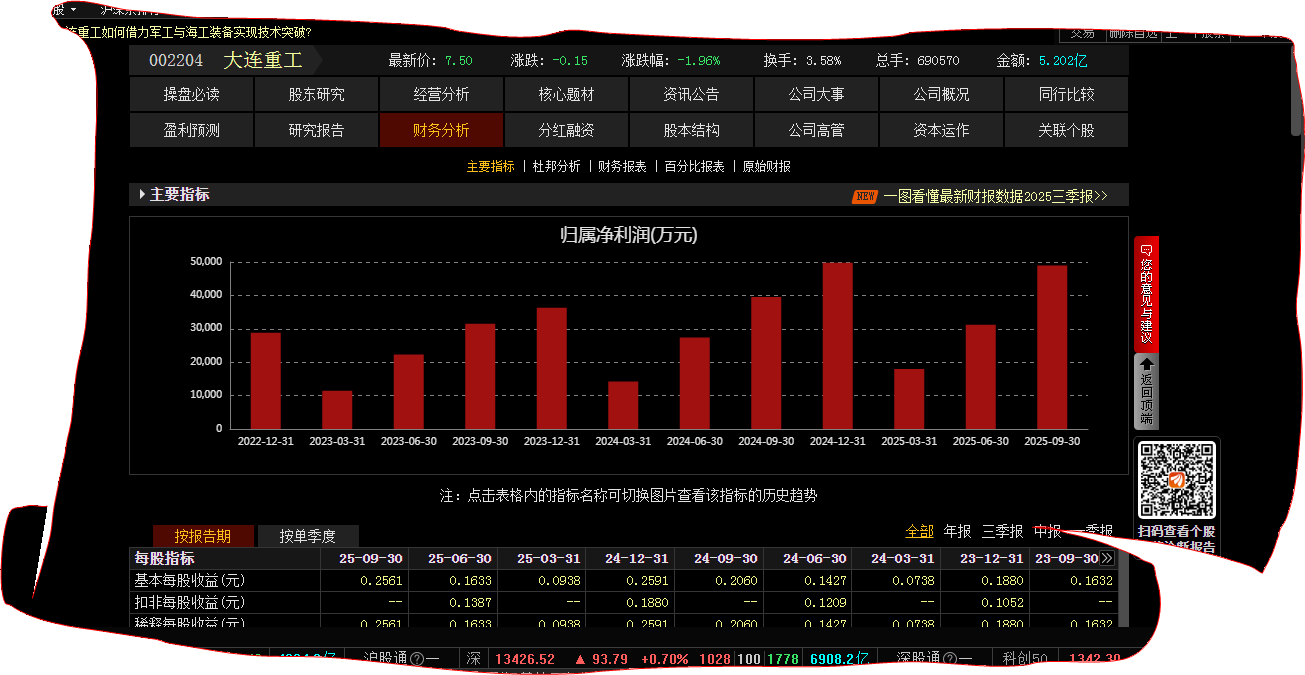1305x675 pixels.
Task: Click the 0.1387 扣非每股收益 cell
Action: coord(470,602)
